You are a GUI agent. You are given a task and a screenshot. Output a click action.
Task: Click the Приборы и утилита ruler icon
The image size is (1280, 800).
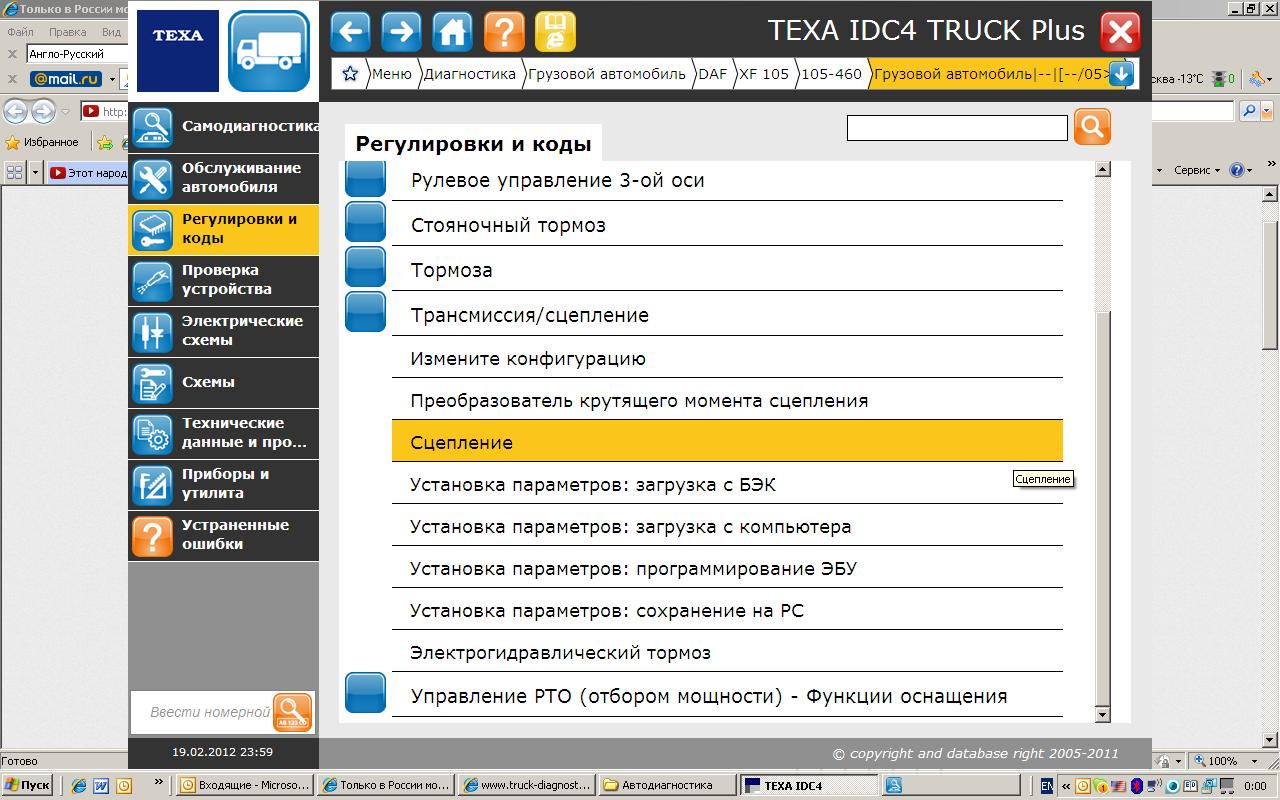point(152,484)
